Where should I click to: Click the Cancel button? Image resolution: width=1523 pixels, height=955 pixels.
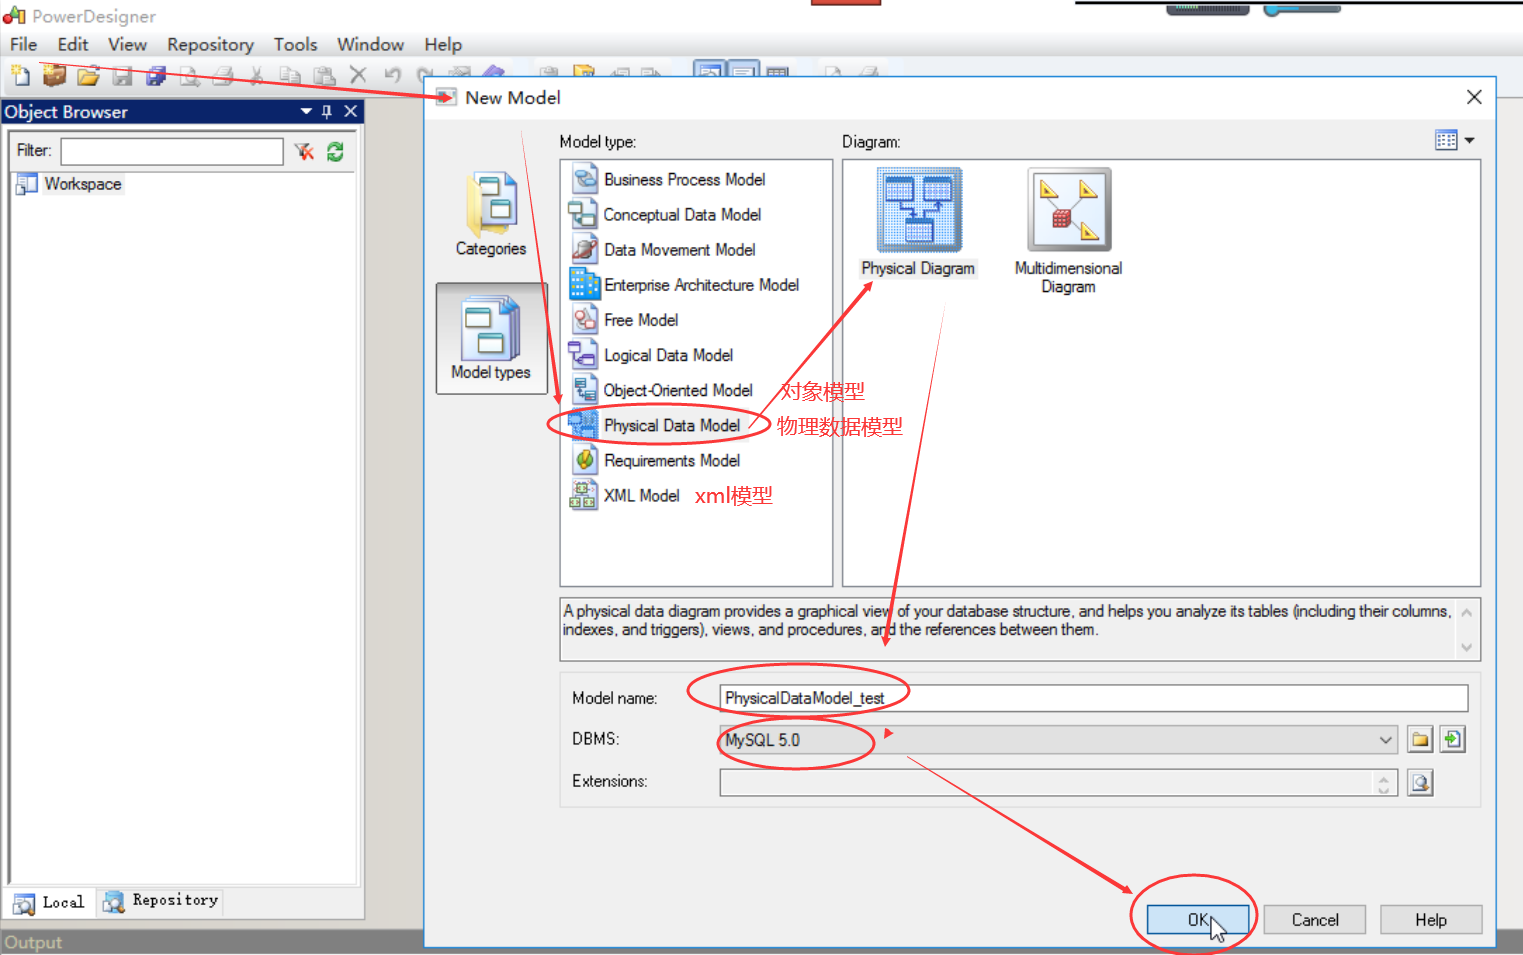(1315, 920)
